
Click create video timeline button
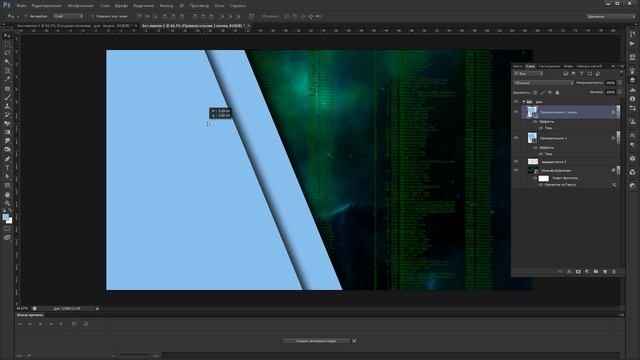click(316, 341)
